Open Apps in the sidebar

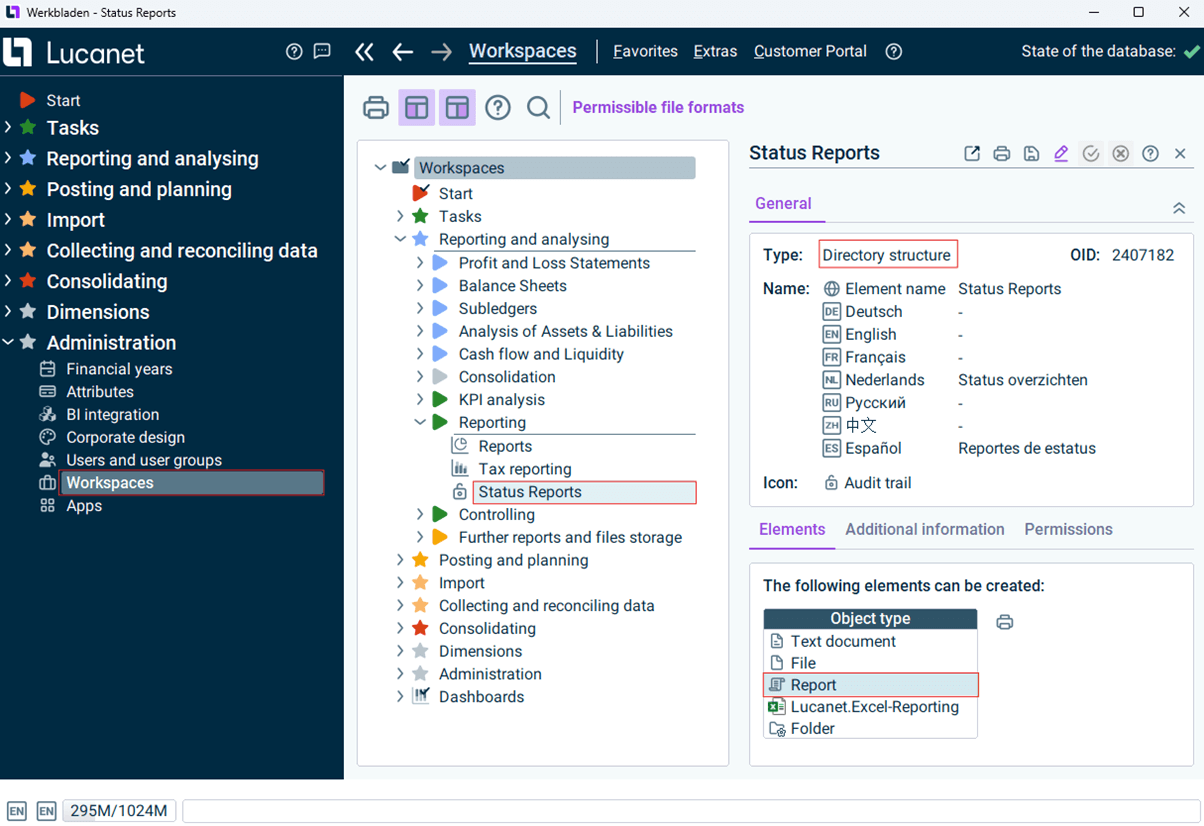84,506
